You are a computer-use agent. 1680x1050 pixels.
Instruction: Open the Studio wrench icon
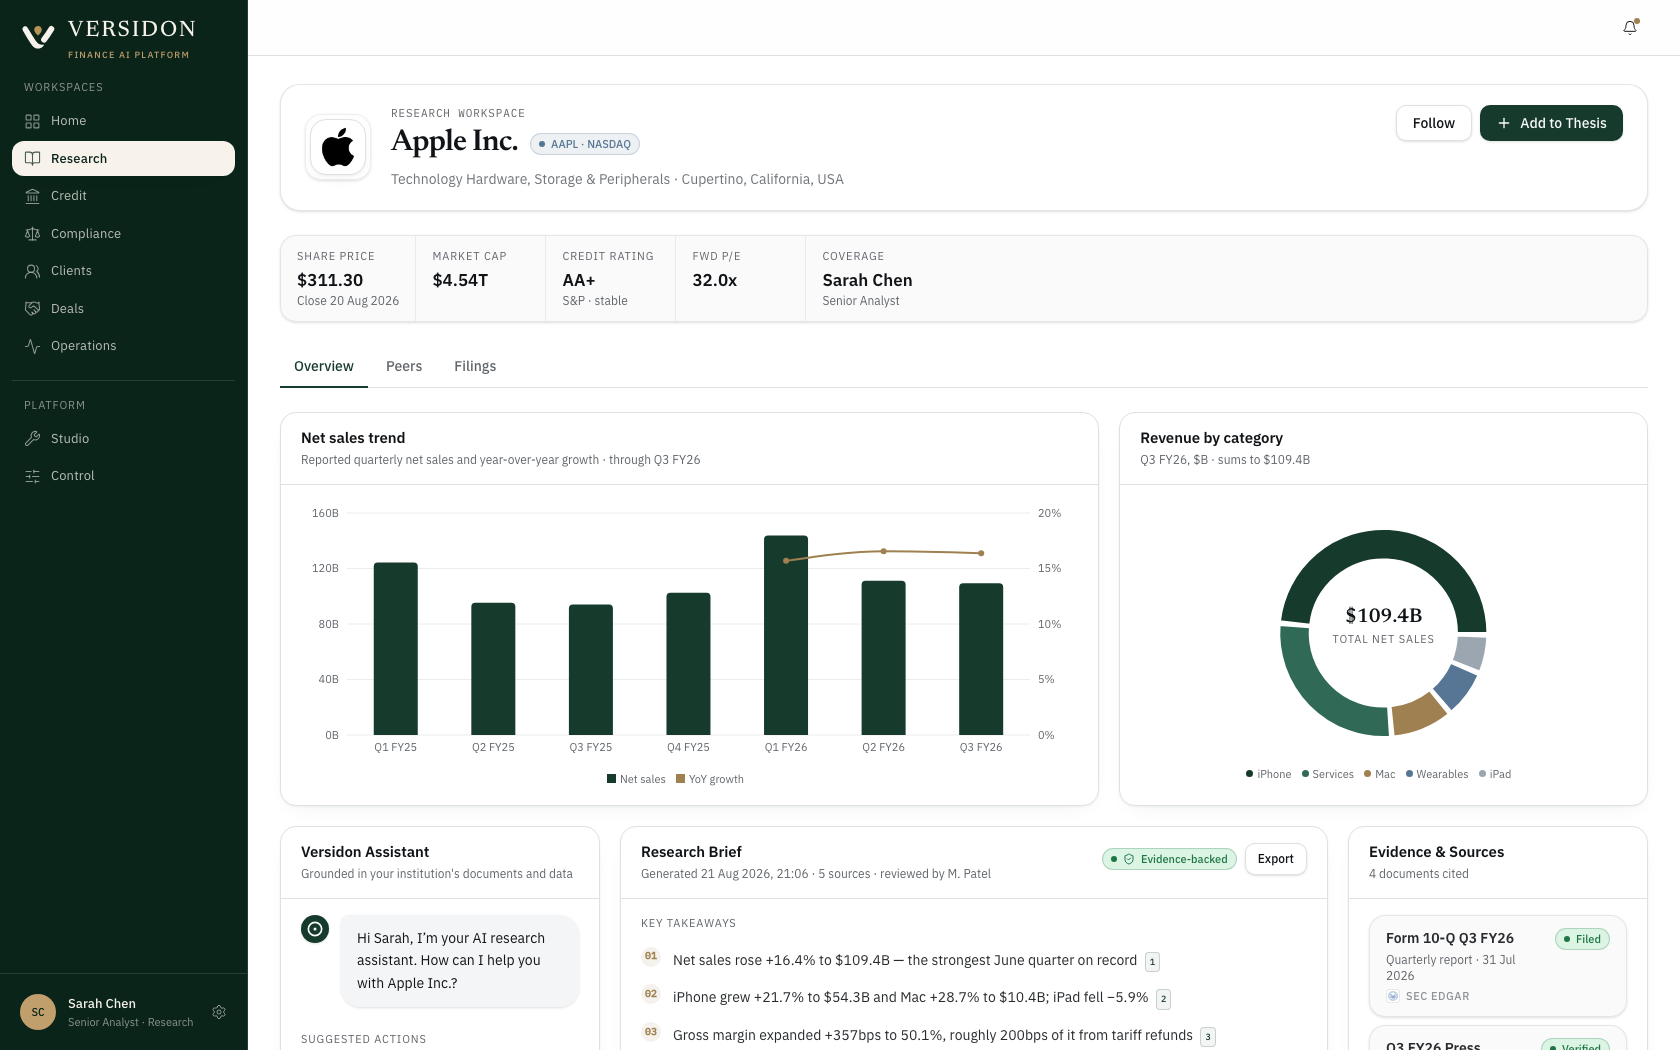pos(32,438)
